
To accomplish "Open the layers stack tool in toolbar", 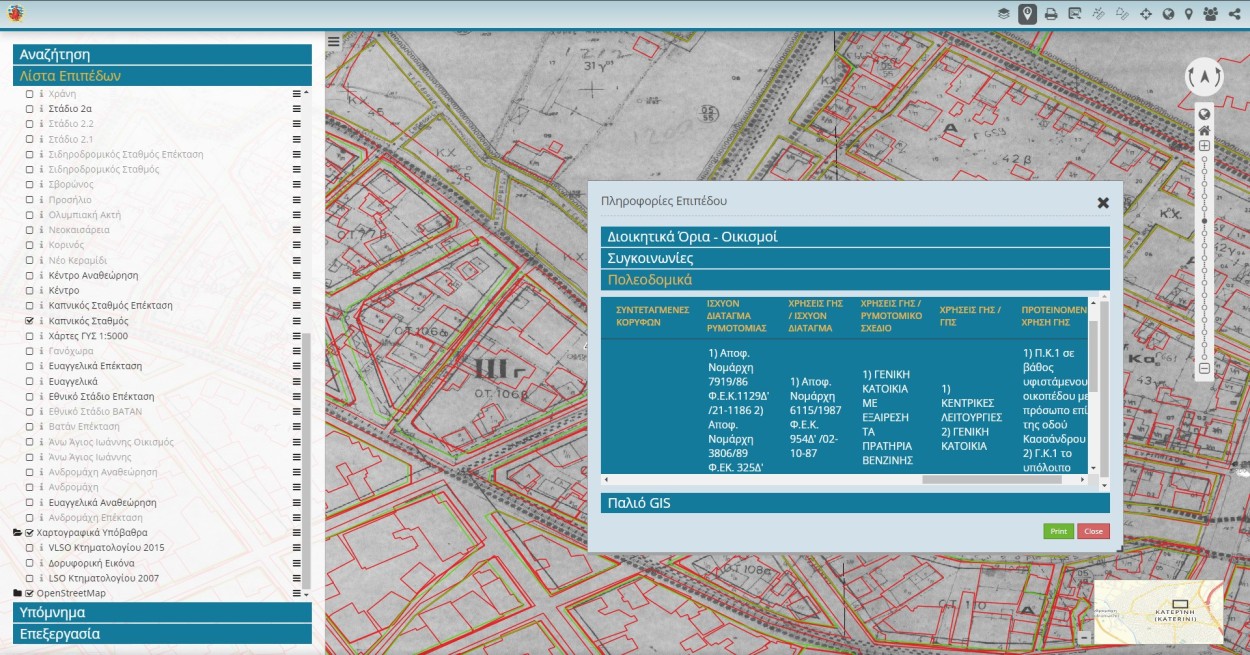I will coord(1003,14).
